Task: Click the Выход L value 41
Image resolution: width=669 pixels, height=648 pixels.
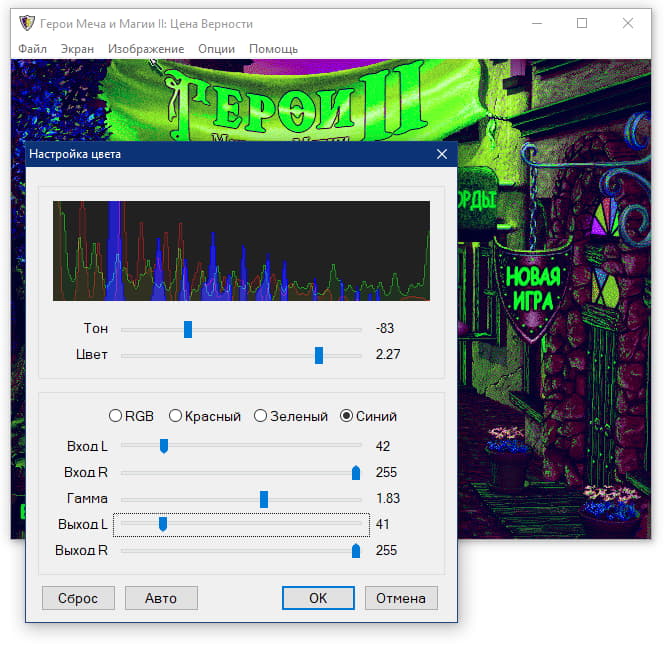Action: pyautogui.click(x=383, y=524)
